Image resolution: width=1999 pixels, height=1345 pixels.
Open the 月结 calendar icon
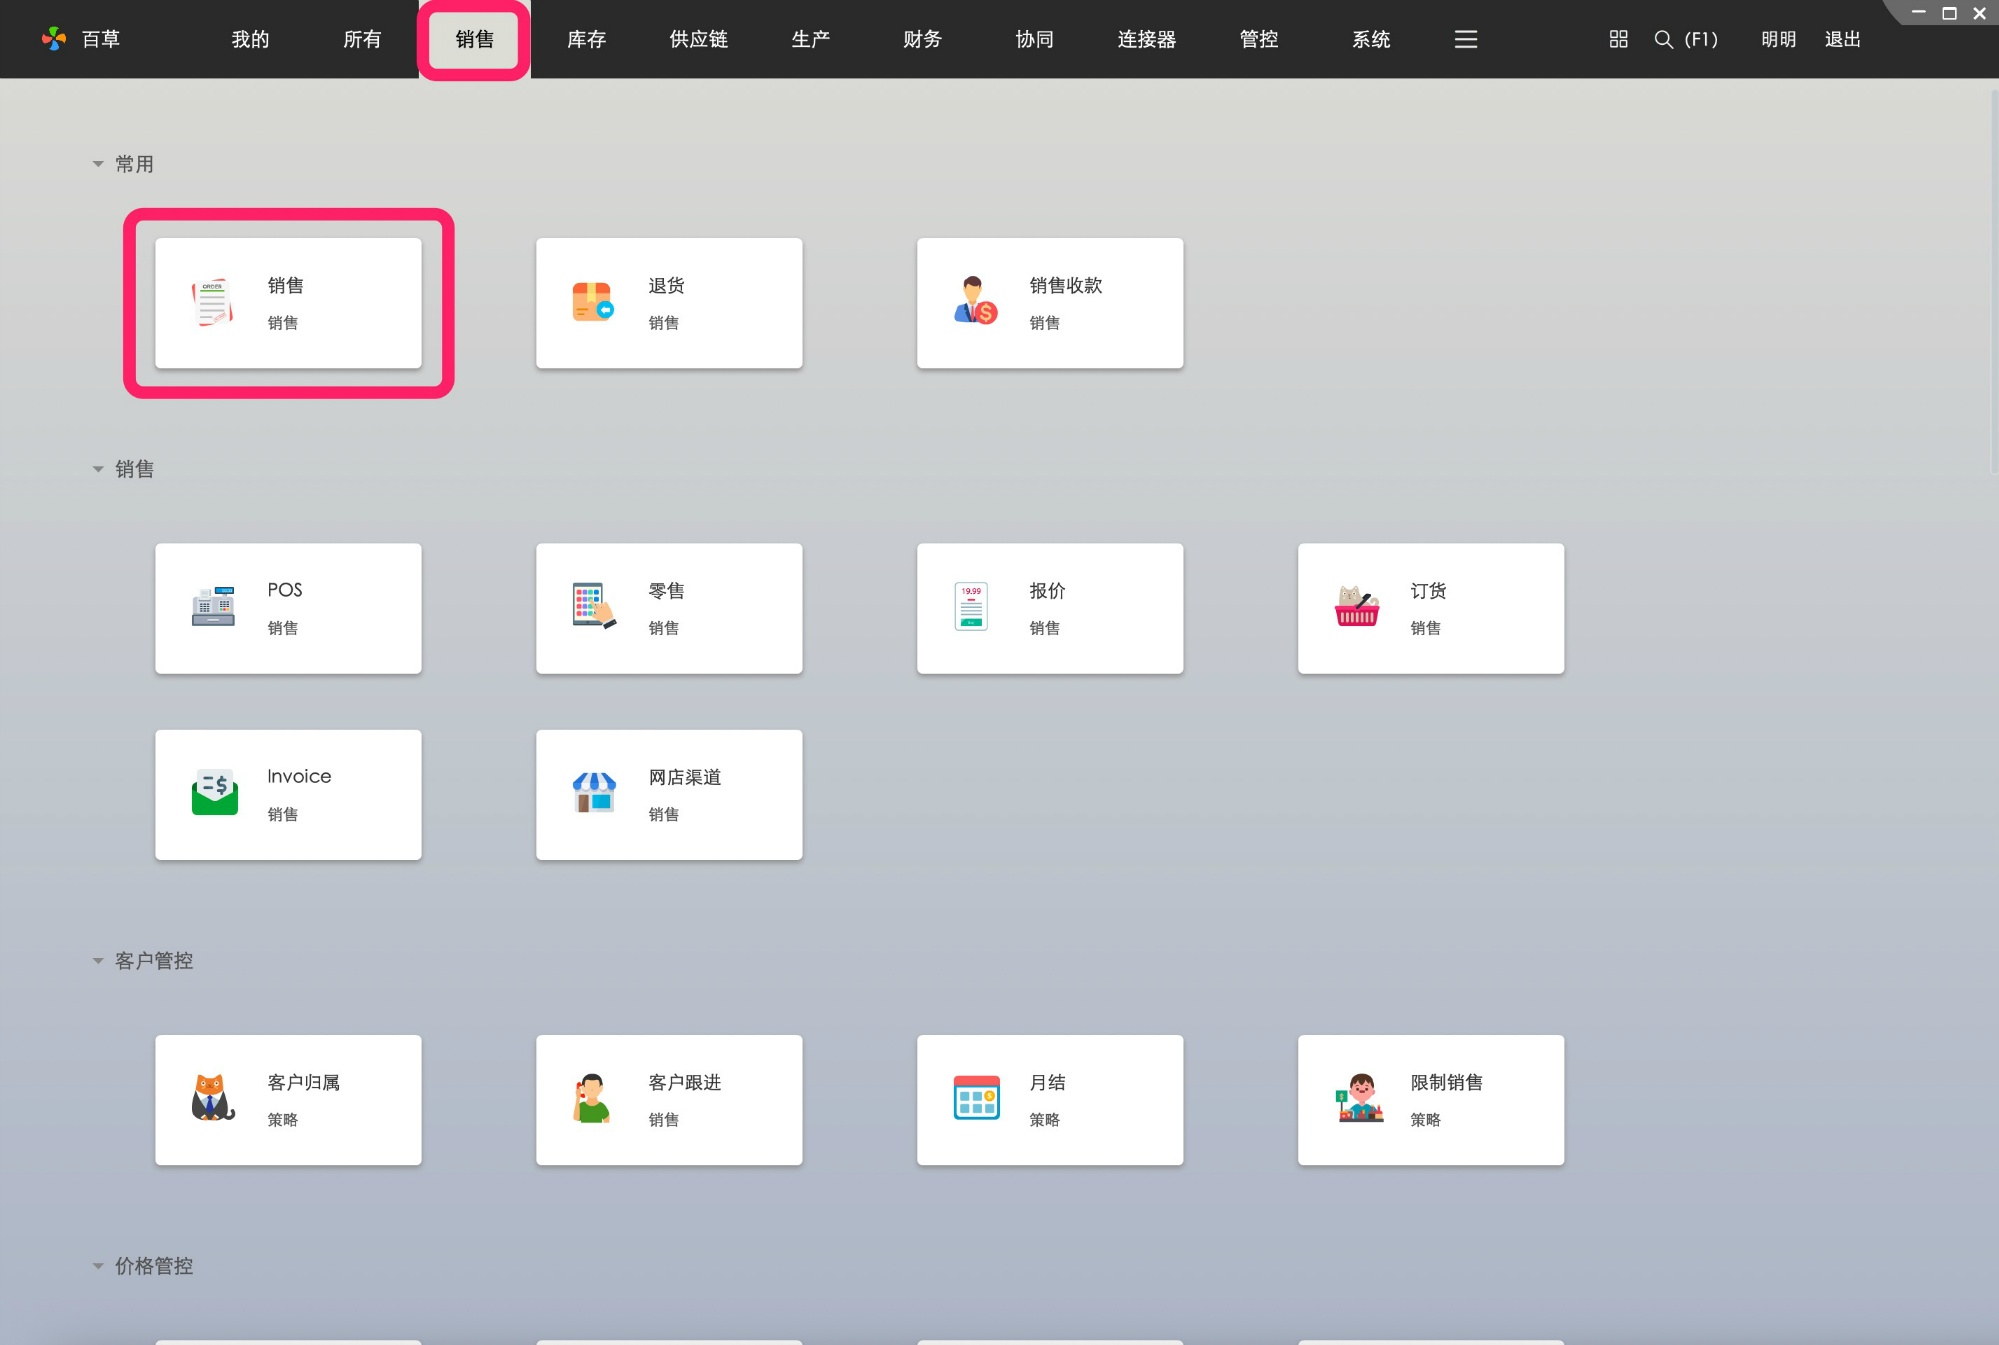976,1098
